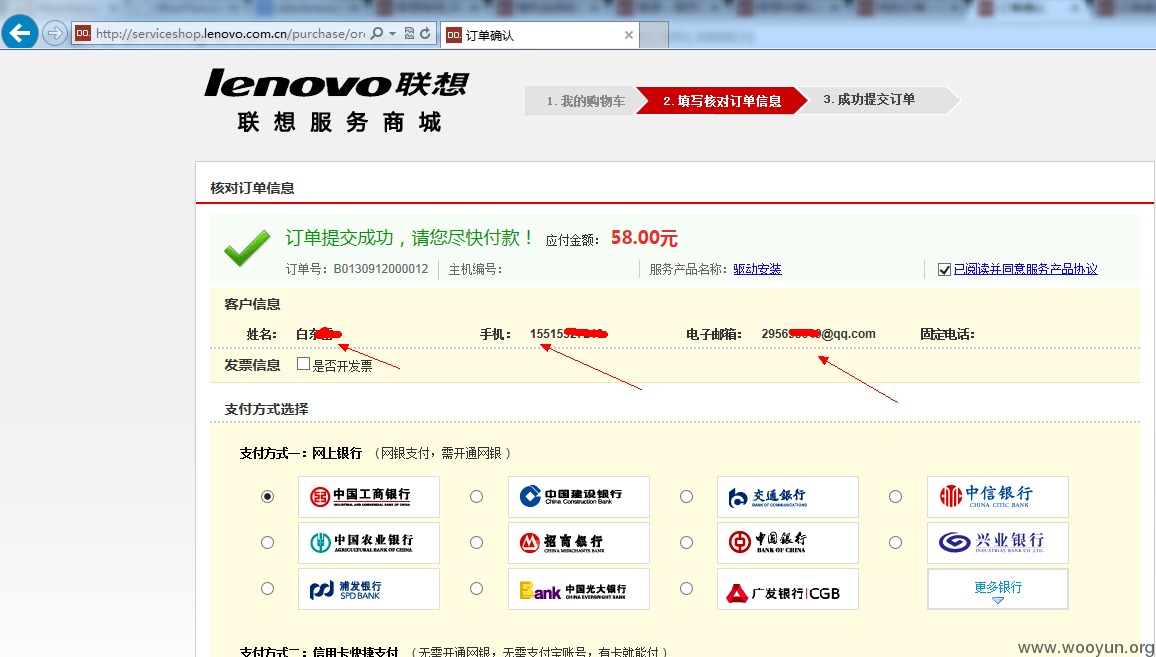The height and width of the screenshot is (657, 1156).
Task: Open a new blank browser tab
Action: click(654, 35)
